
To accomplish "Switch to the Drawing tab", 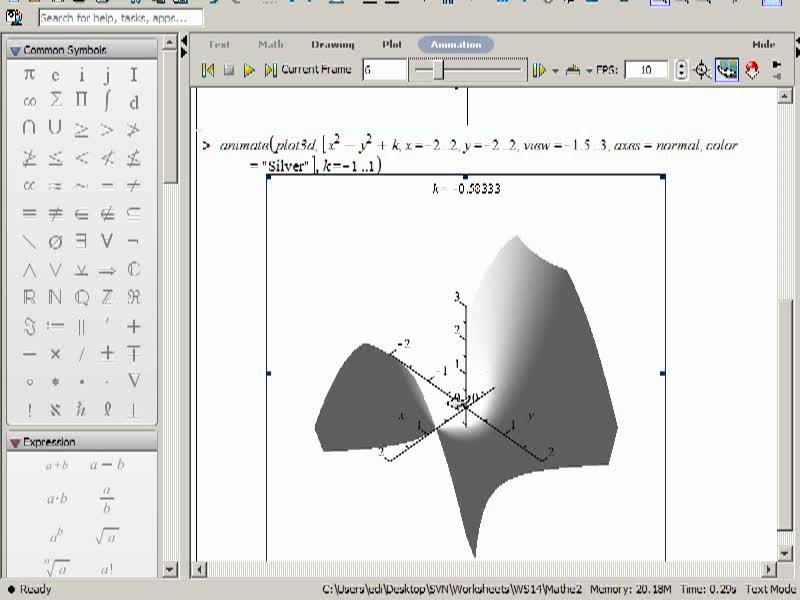I will click(x=333, y=44).
